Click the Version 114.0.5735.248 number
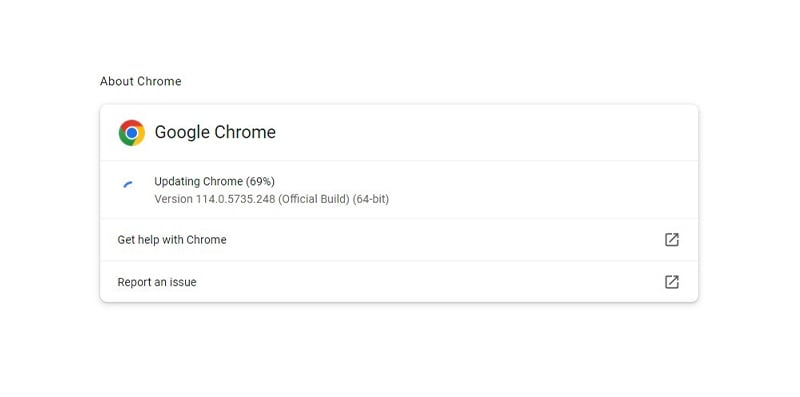Screen dimensions: 800x397 [235, 199]
